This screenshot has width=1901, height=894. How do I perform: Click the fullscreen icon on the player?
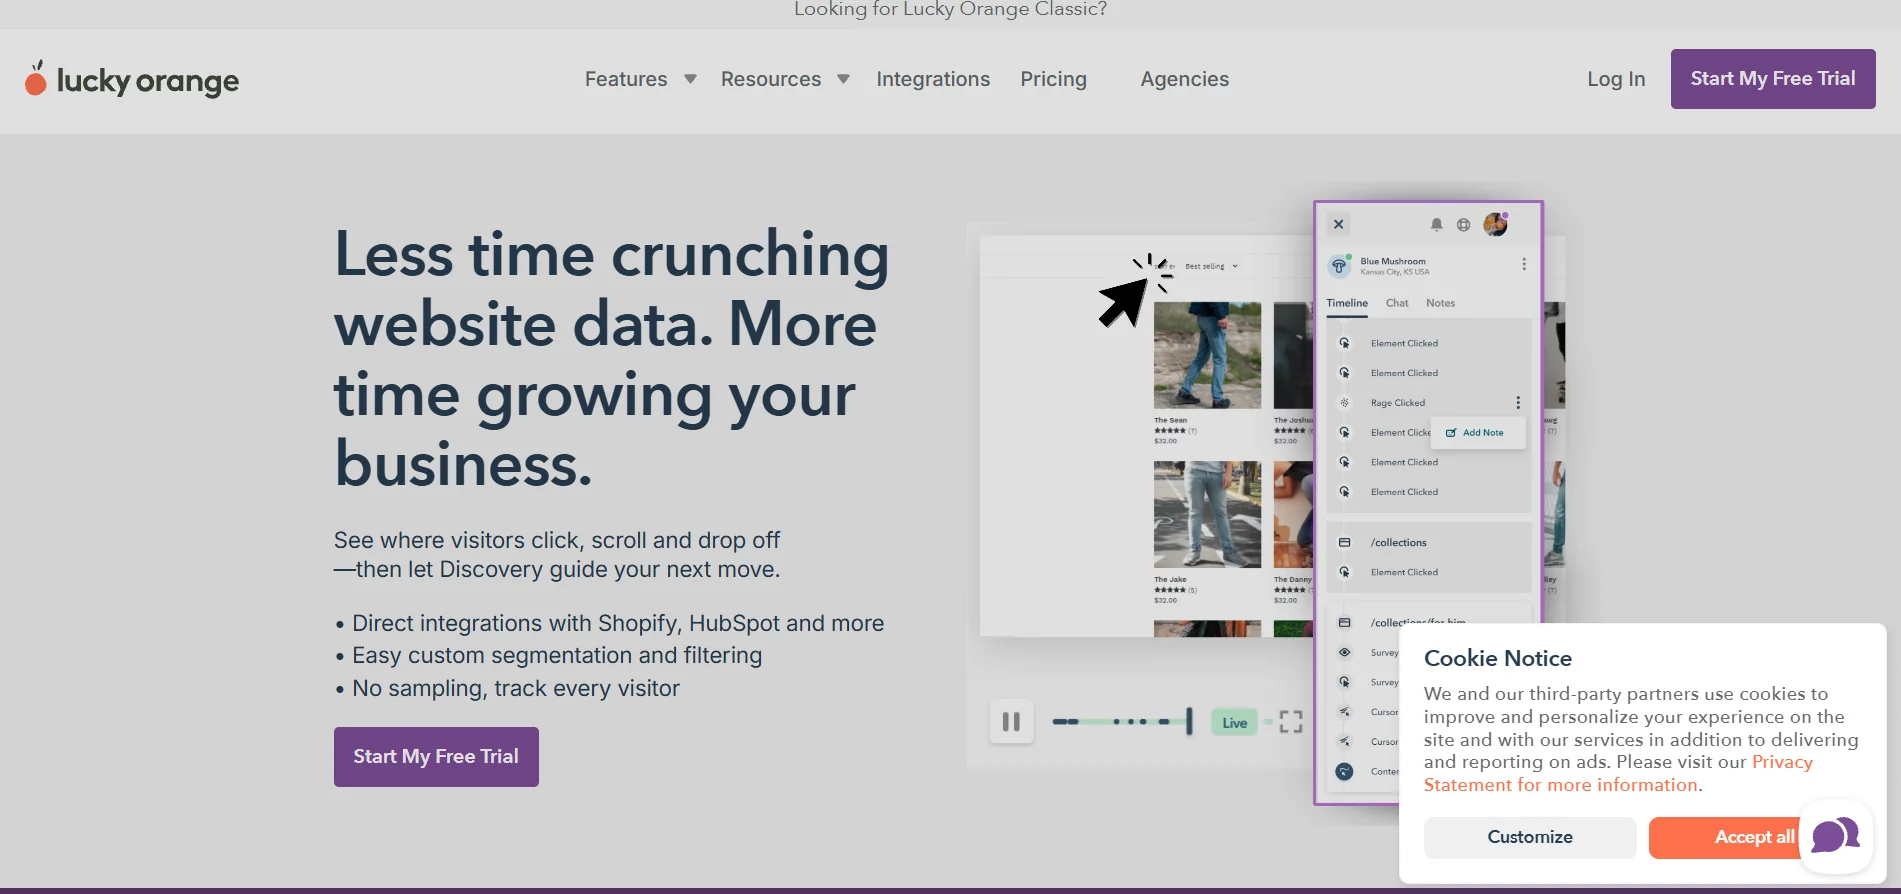(x=1290, y=722)
